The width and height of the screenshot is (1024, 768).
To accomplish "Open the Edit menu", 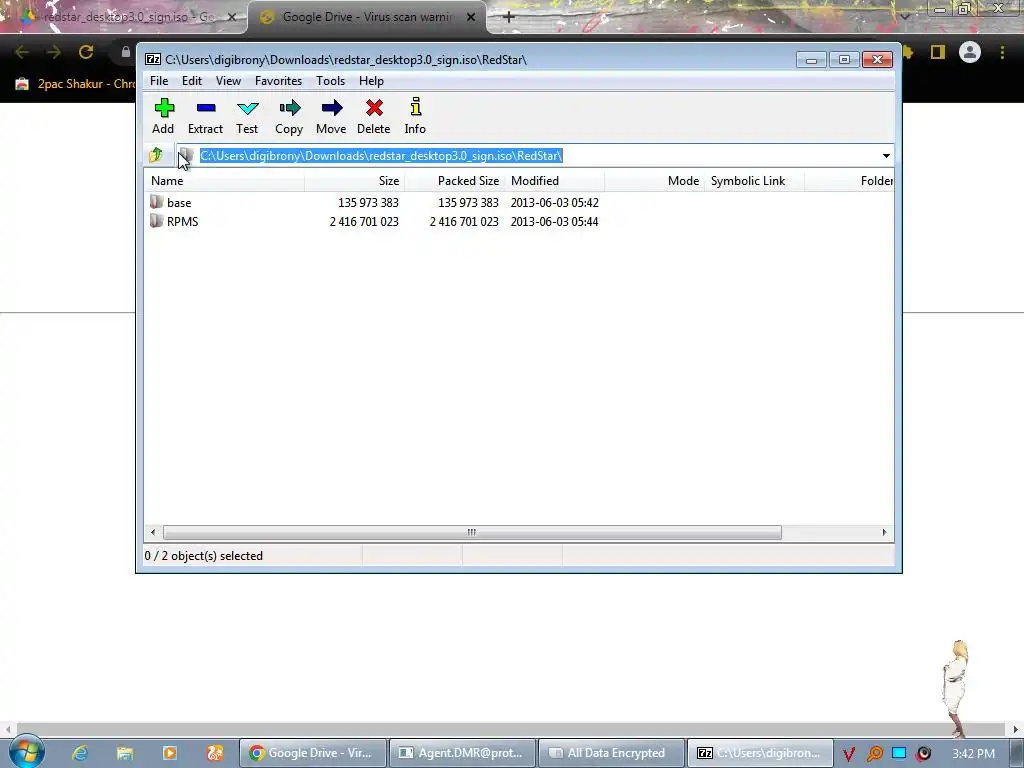I will (192, 81).
